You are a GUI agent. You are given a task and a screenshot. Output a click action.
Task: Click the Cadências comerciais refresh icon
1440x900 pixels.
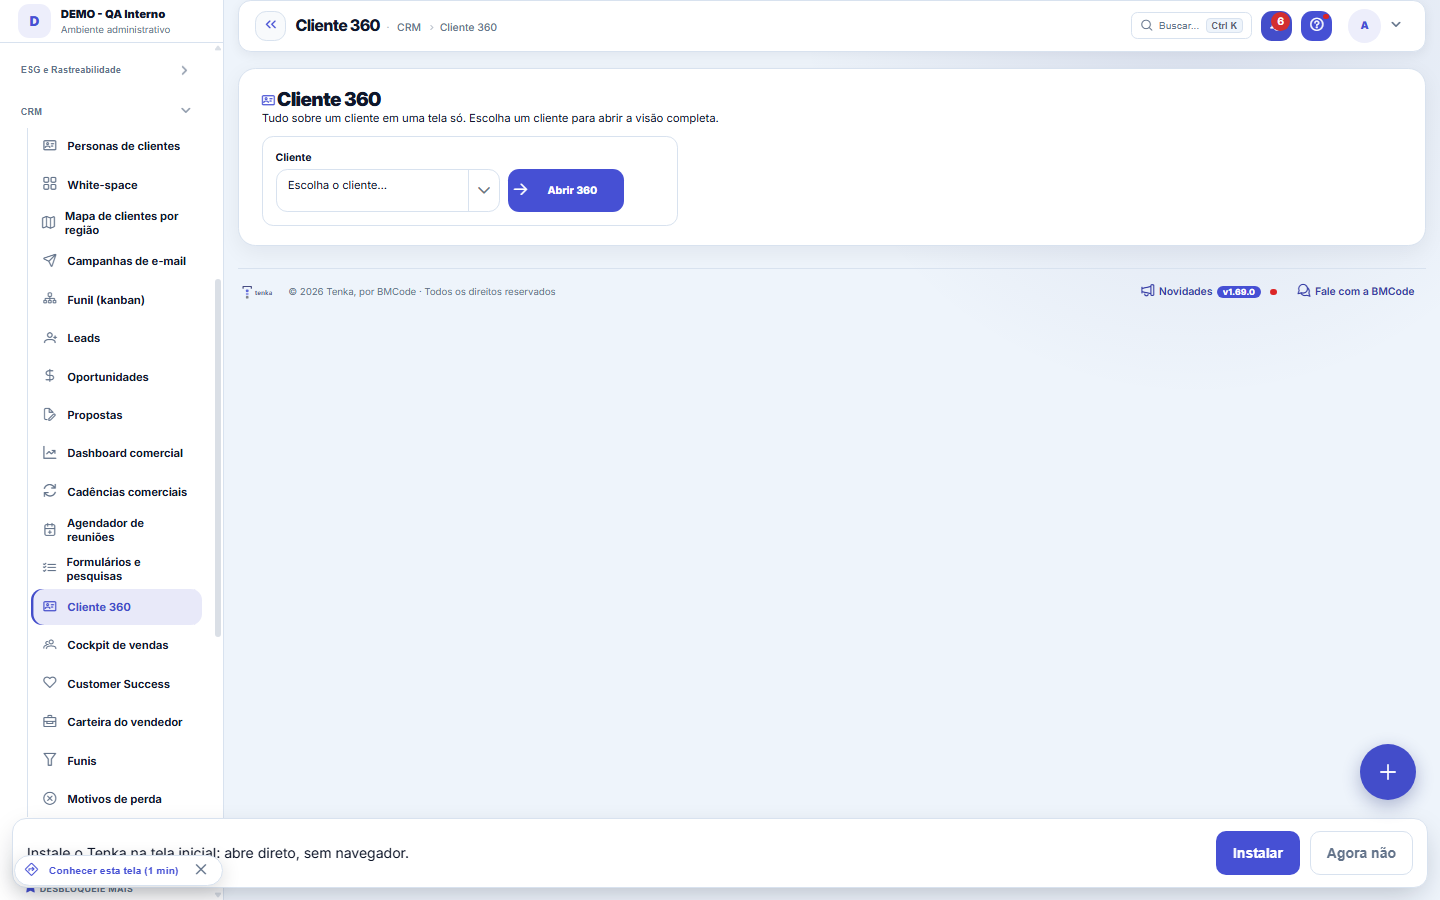click(50, 491)
